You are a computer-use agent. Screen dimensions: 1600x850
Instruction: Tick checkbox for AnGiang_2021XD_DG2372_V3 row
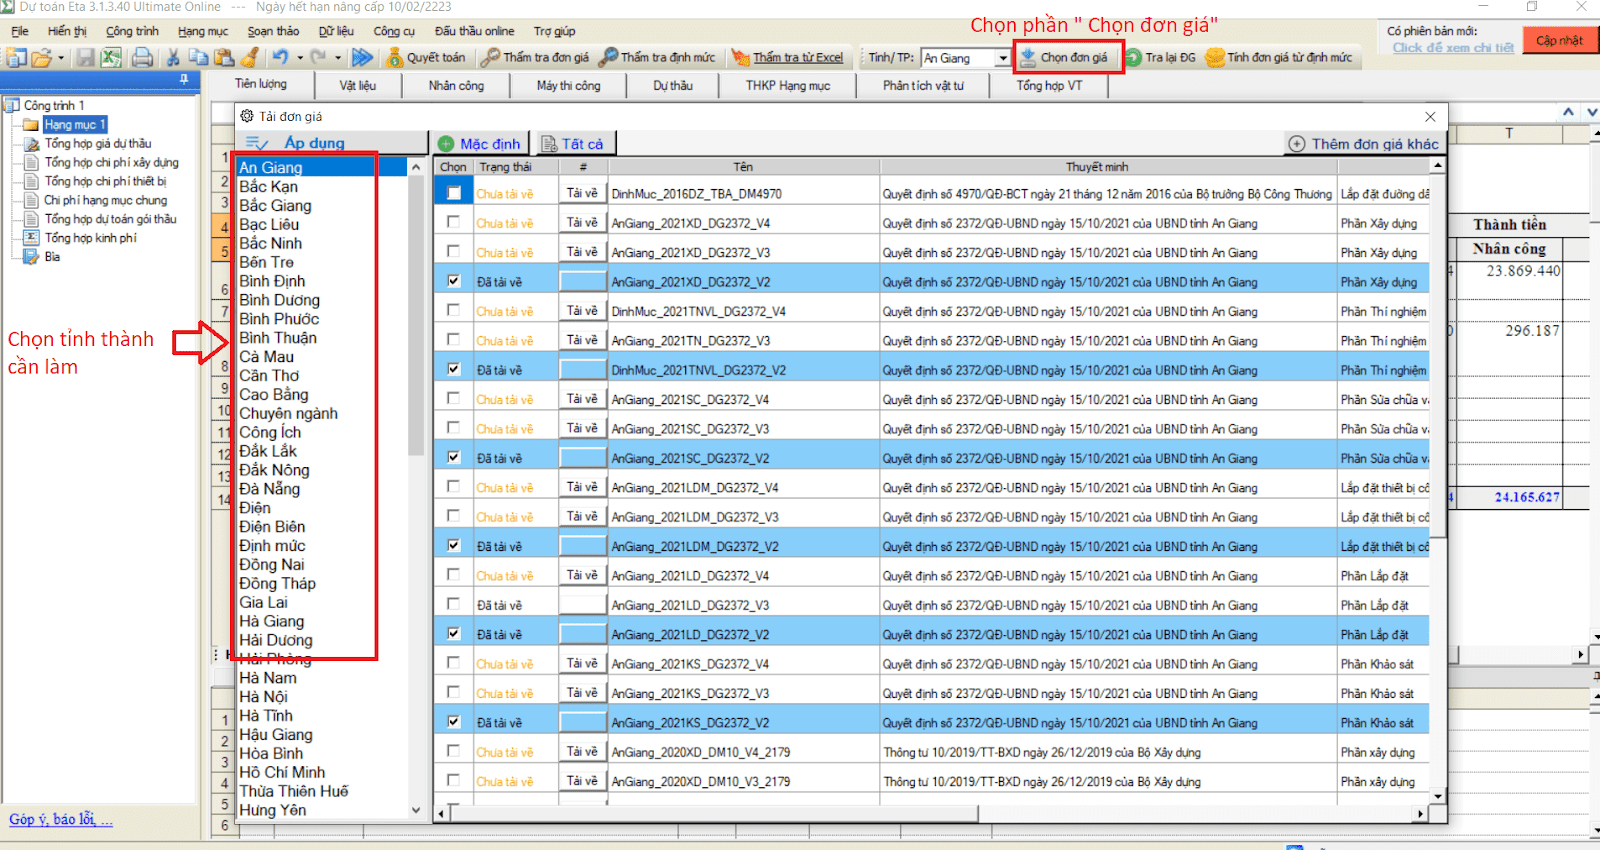click(454, 251)
